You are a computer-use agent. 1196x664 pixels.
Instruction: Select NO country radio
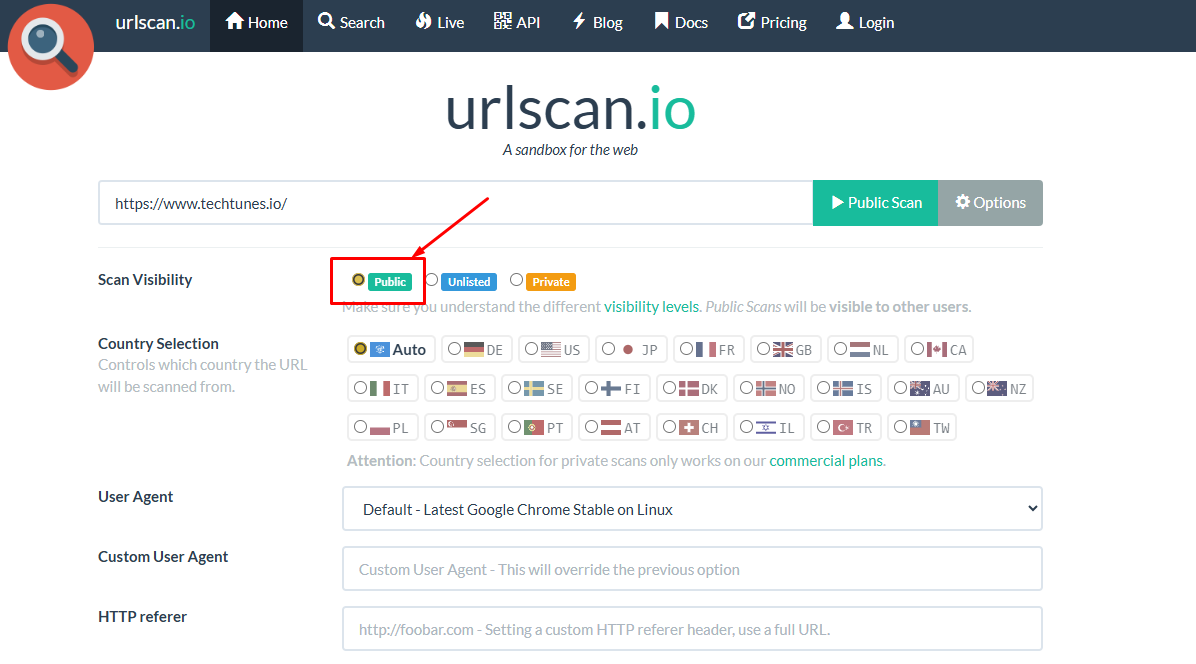pyautogui.click(x=747, y=387)
